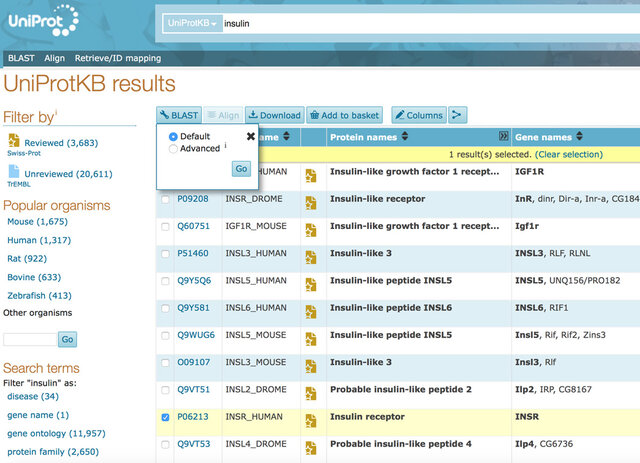Click reviewed icon in INSL6_HUMAN row
The height and width of the screenshot is (463, 640).
click(x=311, y=312)
